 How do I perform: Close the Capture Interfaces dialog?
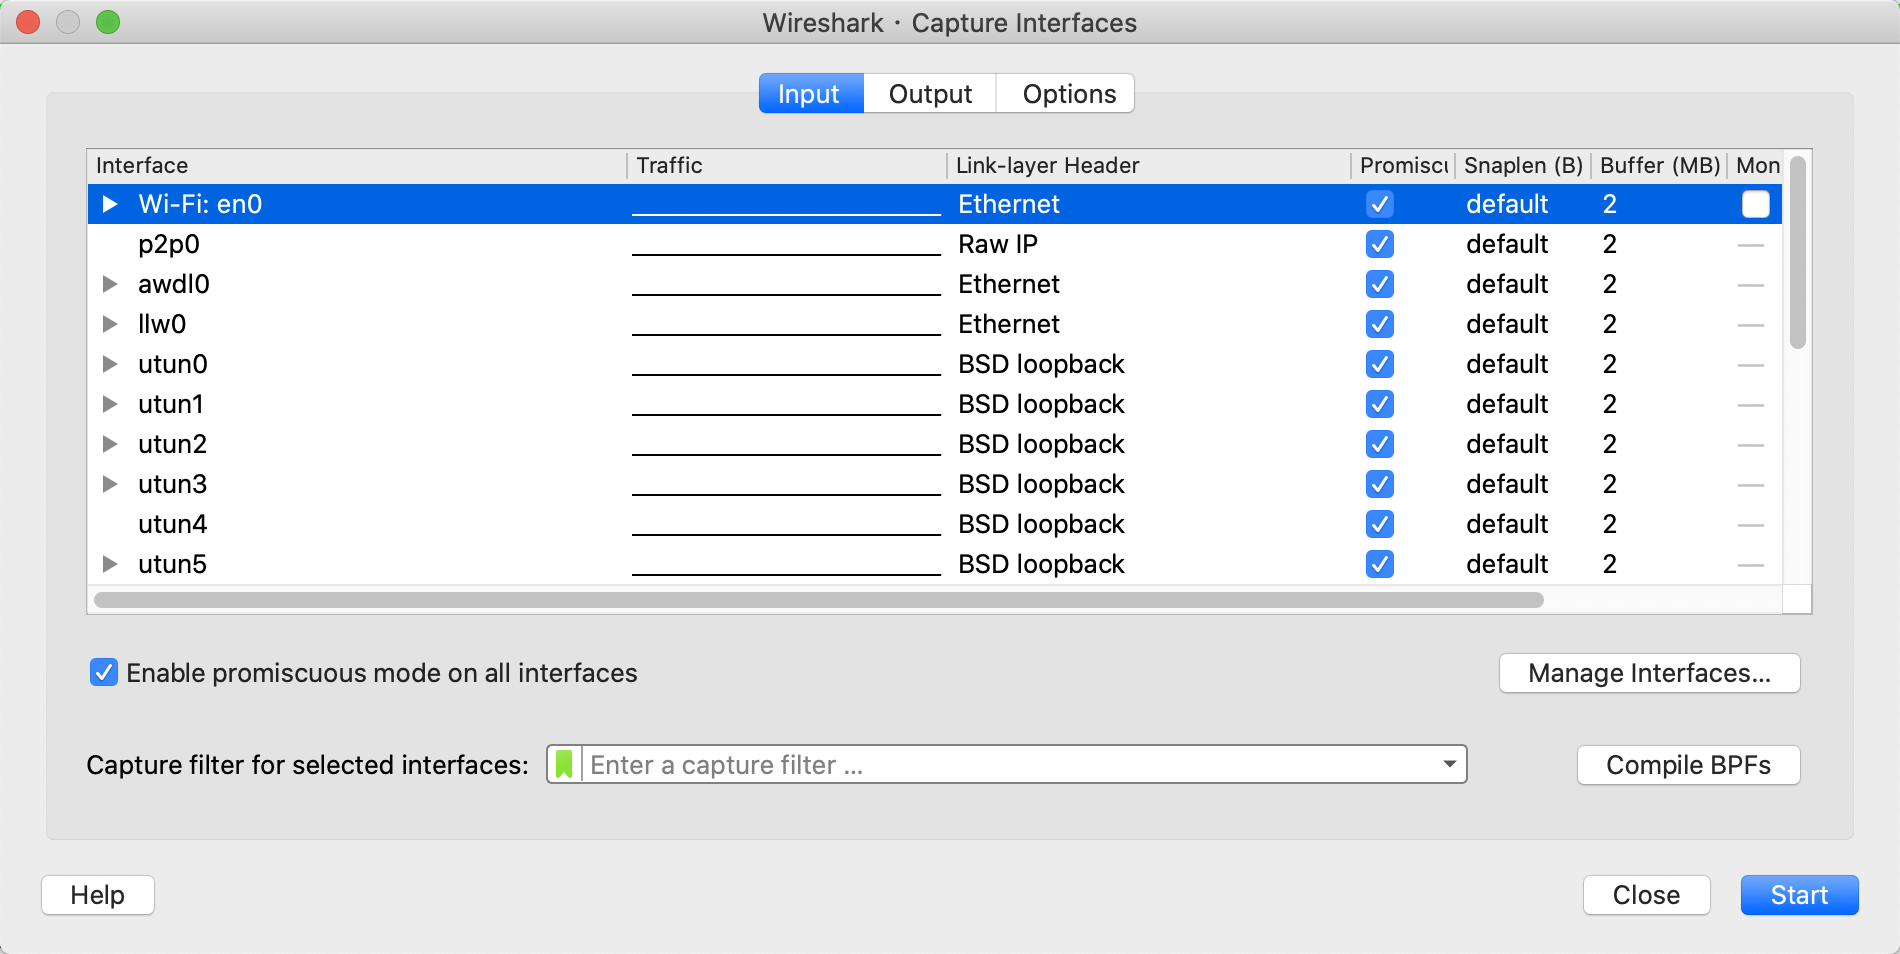point(1646,895)
